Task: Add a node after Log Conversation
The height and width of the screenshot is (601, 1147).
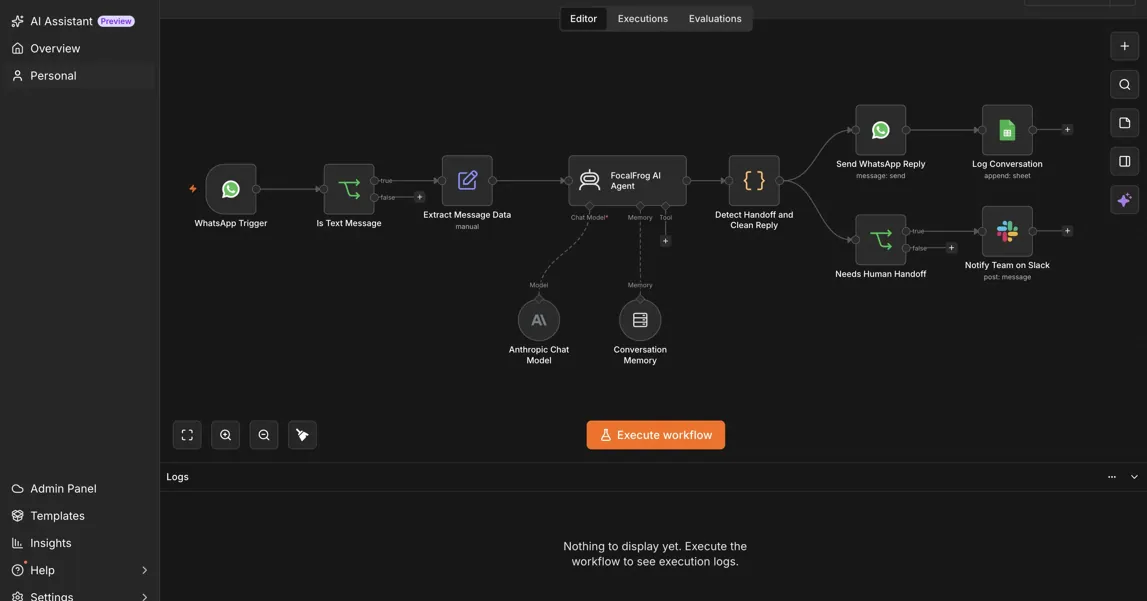Action: tap(1067, 129)
